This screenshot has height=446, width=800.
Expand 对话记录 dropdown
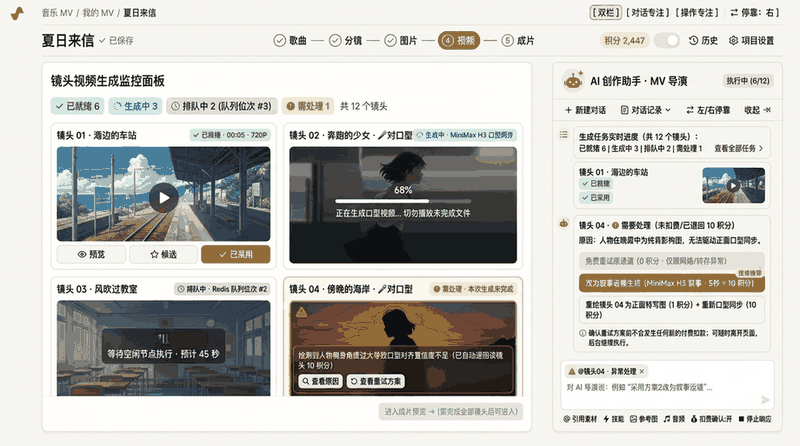point(645,110)
